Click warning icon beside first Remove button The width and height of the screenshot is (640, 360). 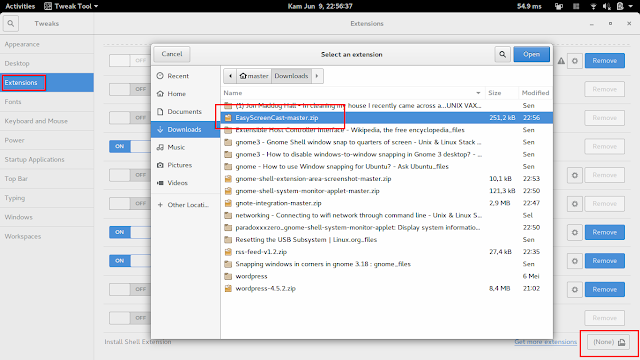pos(561,61)
